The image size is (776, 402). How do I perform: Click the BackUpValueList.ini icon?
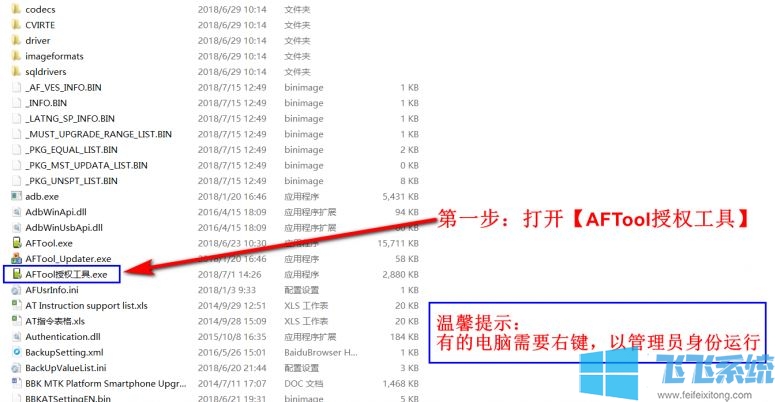tap(16, 368)
